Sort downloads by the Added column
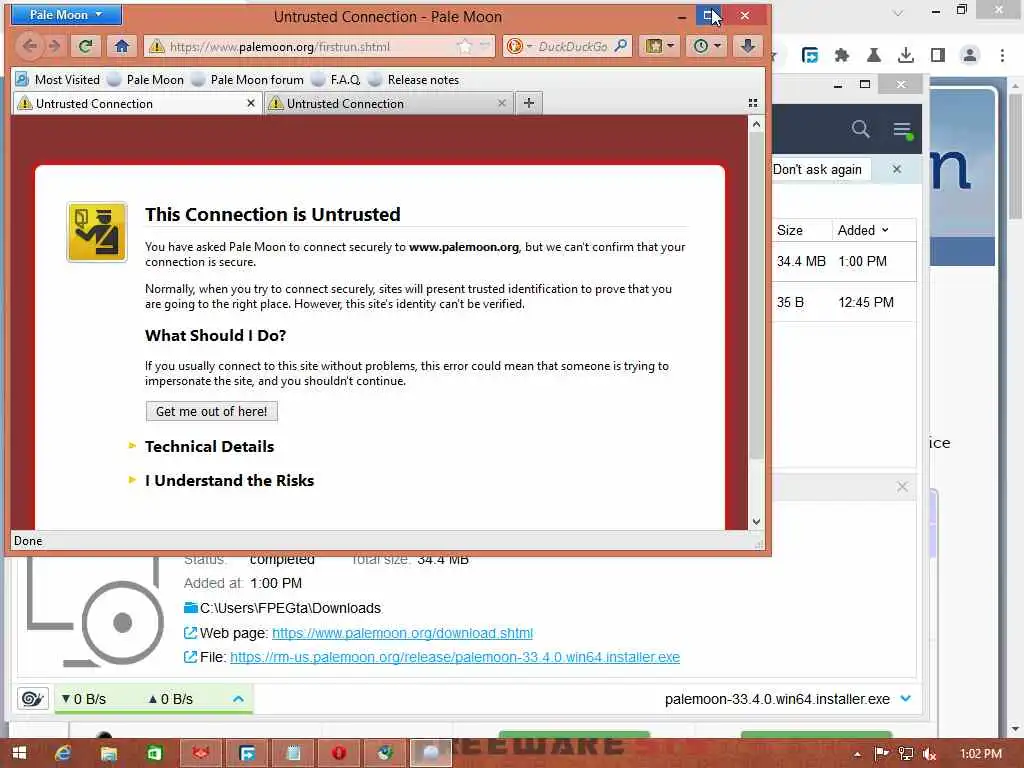The image size is (1024, 768). 863,230
